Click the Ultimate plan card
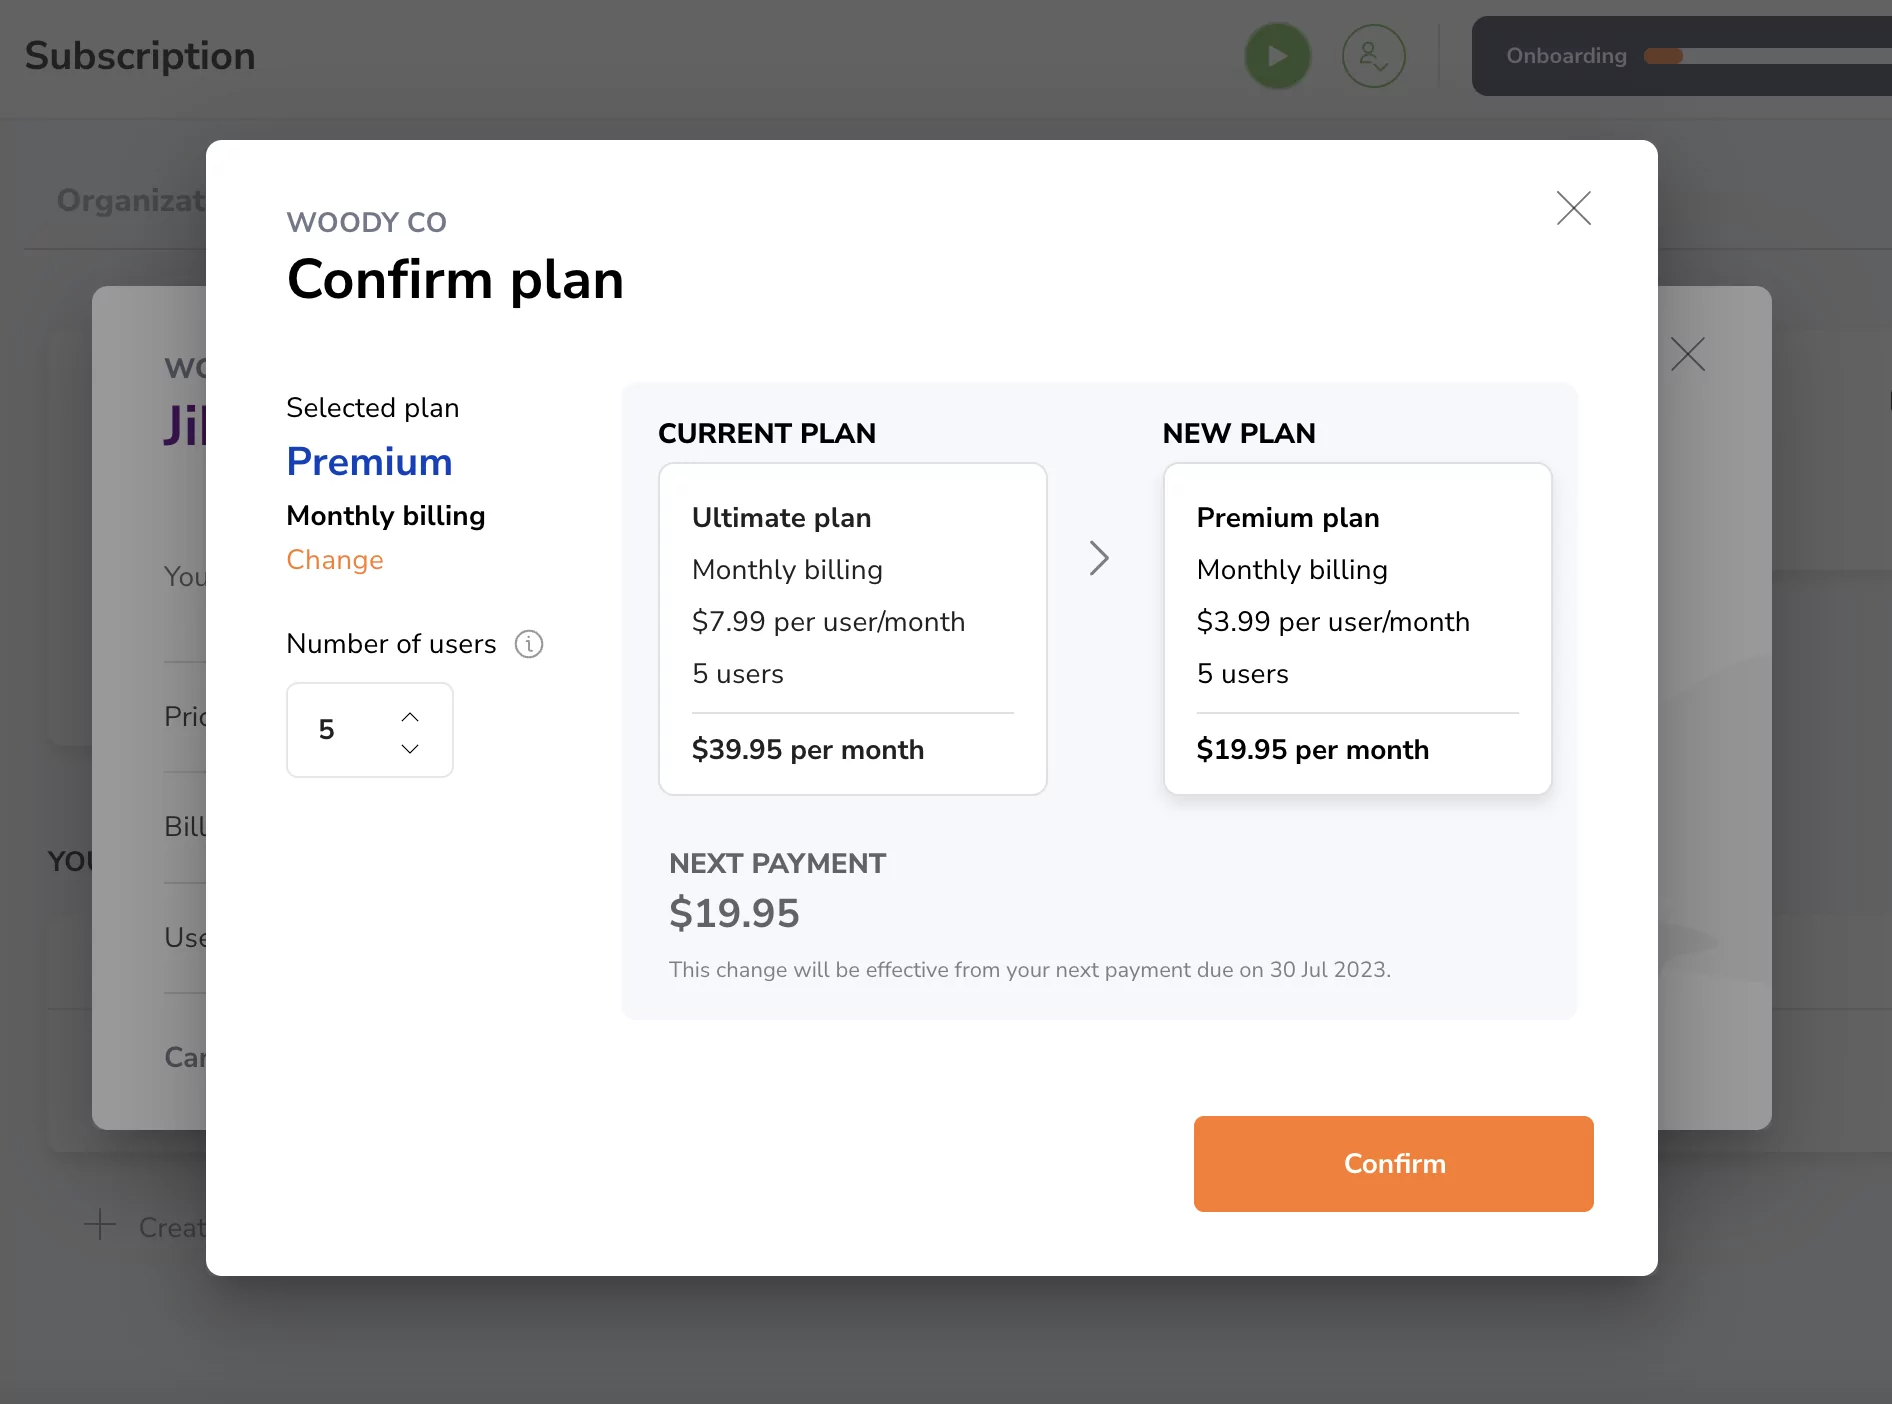The height and width of the screenshot is (1404, 1892). coord(851,628)
